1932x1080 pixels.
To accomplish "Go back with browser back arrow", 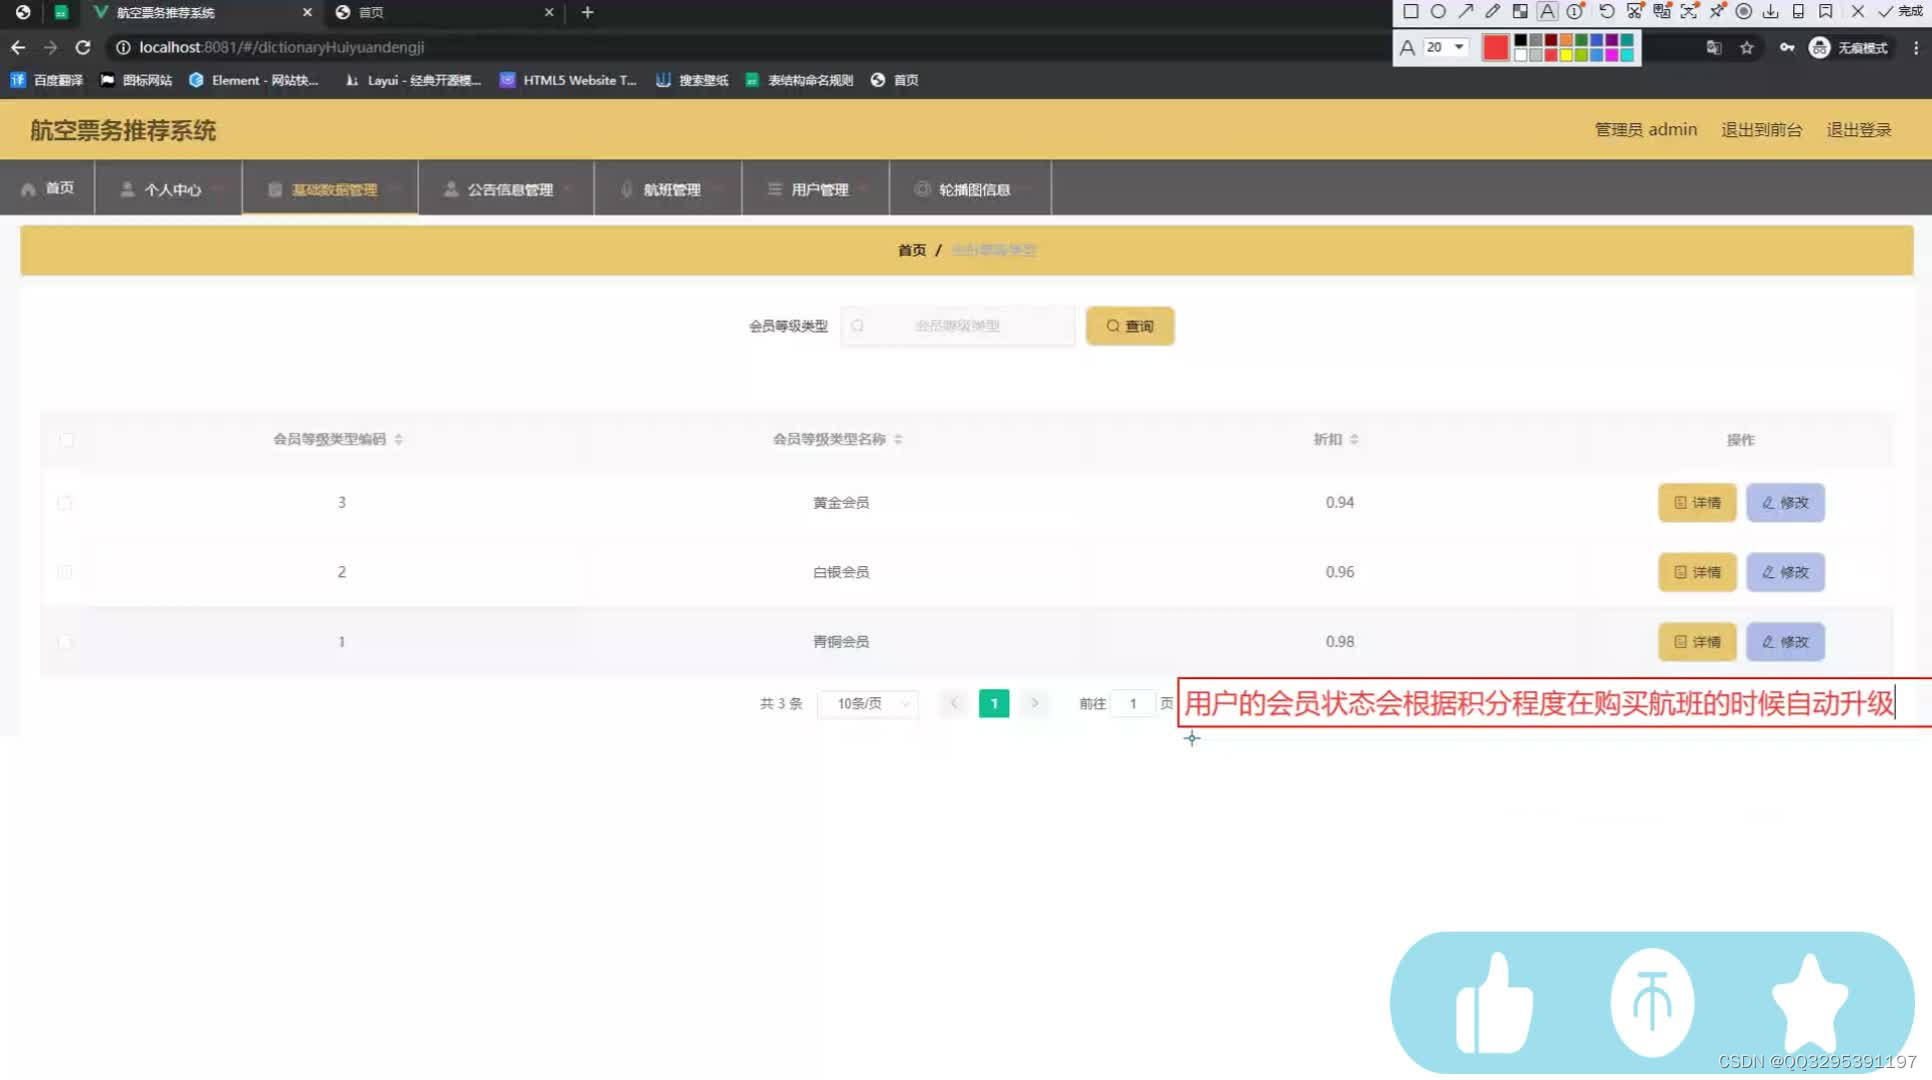I will (x=18, y=47).
